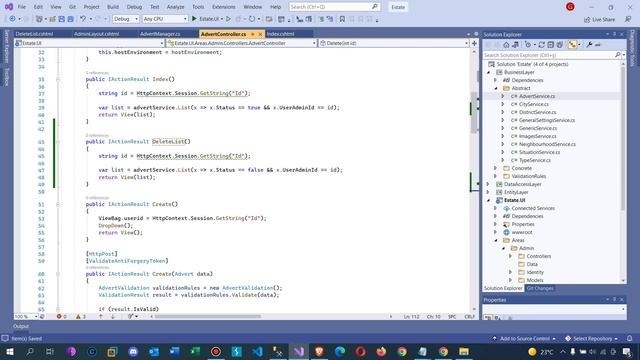Screen dimensions: 640x360
Task: Click the Home icon in Solution Explorer
Action: tap(506, 45)
